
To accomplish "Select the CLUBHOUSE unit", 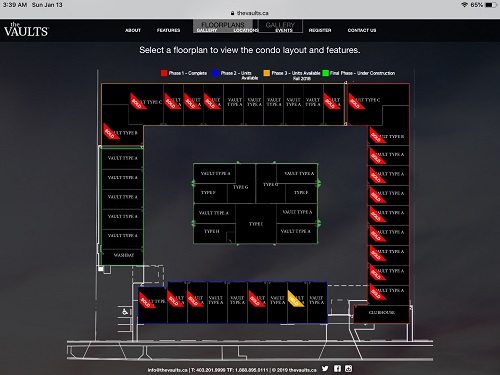I will pos(381,313).
